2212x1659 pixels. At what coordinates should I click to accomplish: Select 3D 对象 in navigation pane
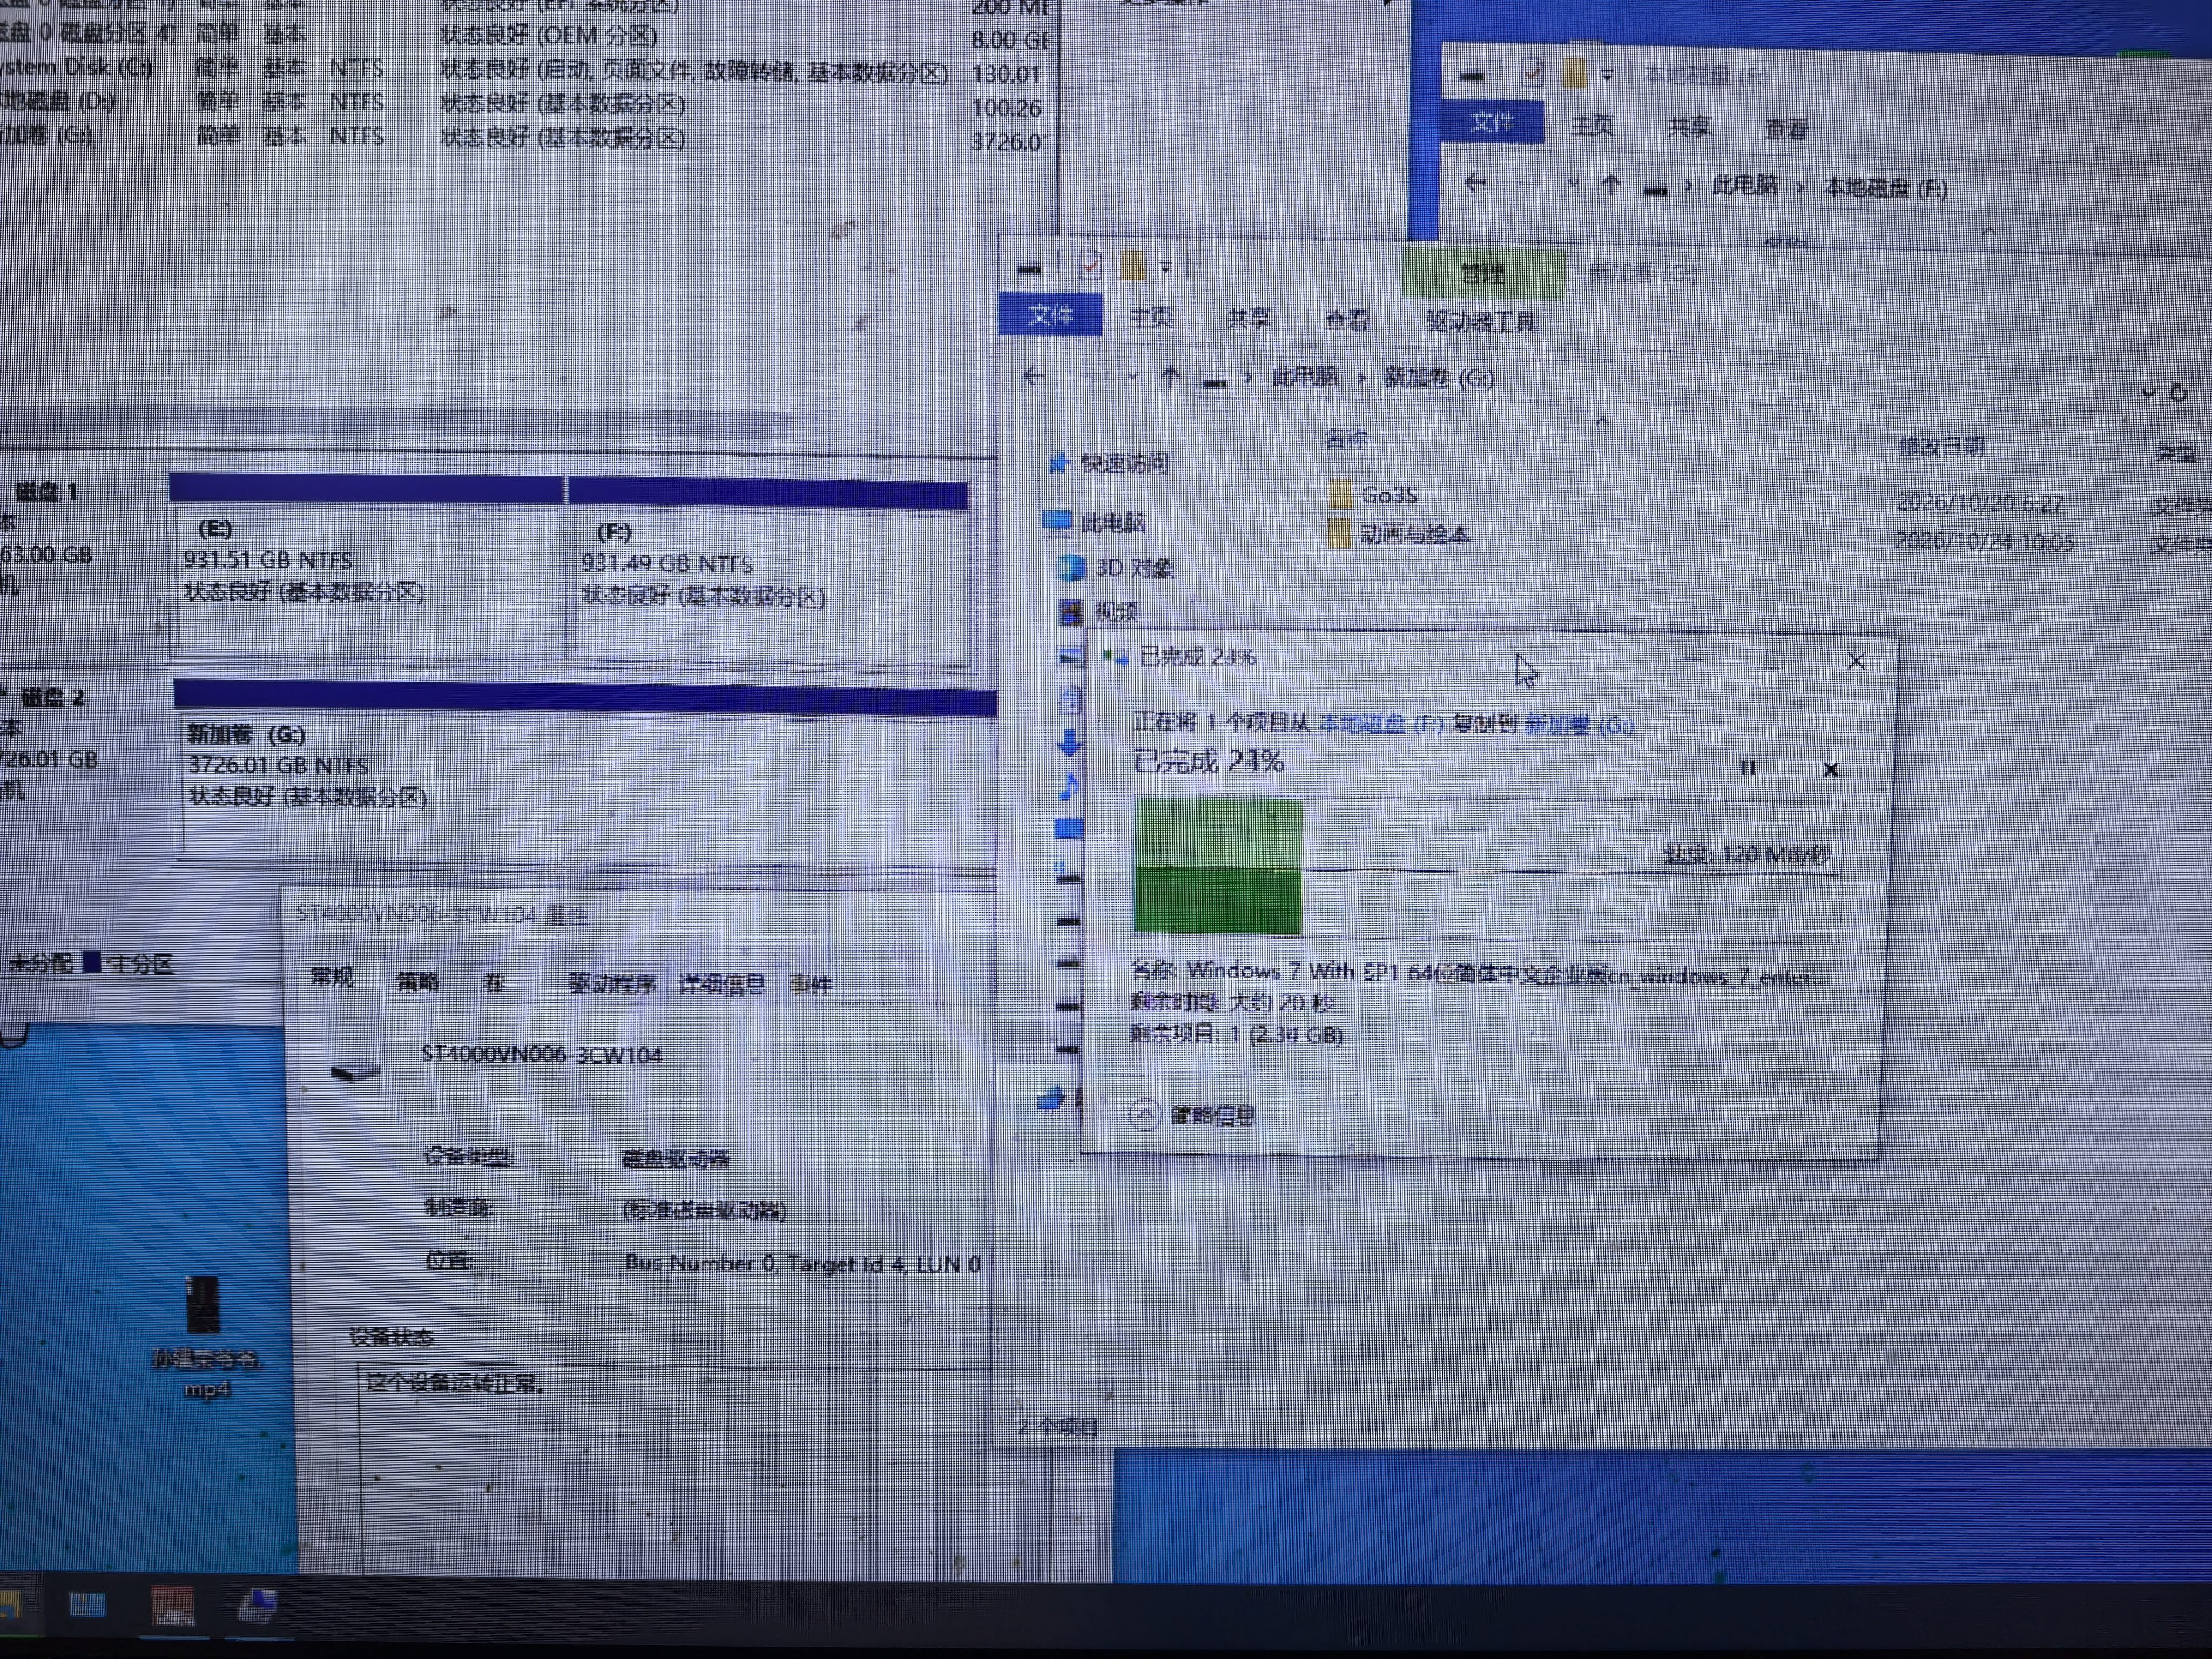[1117, 568]
